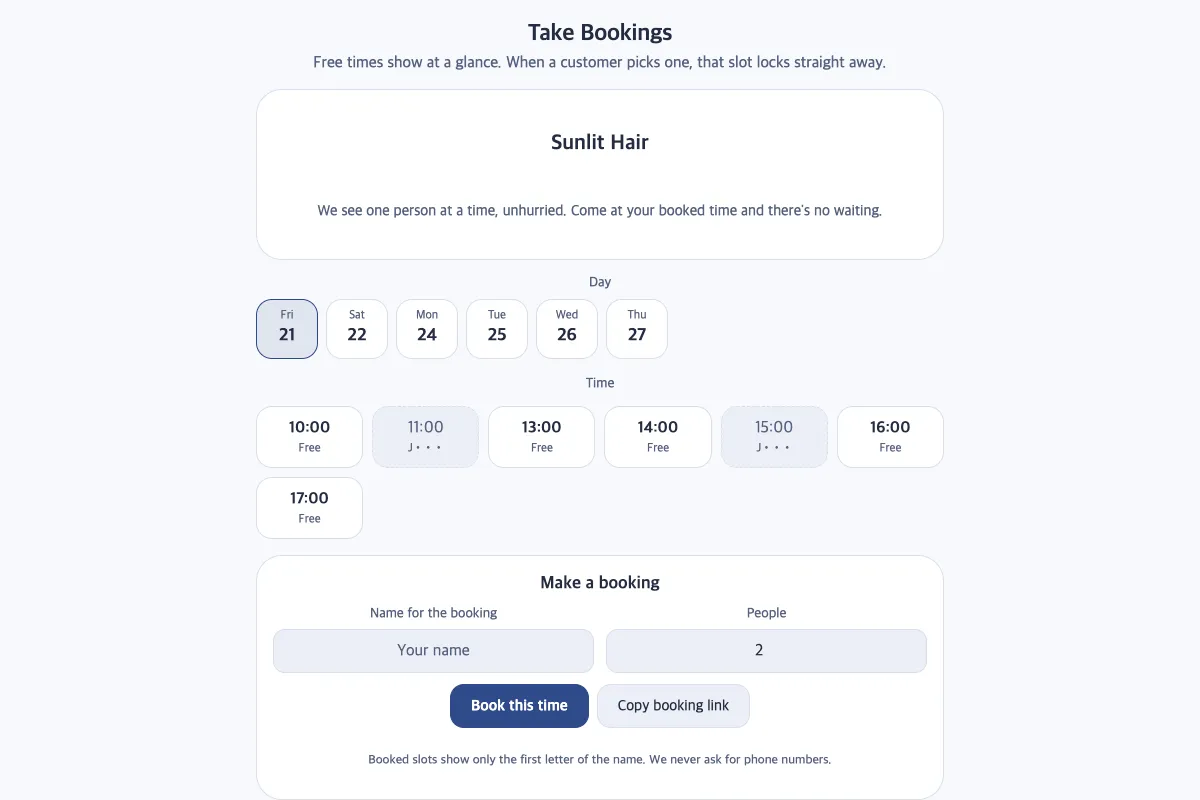Click the Make a booking heading

point(600,582)
